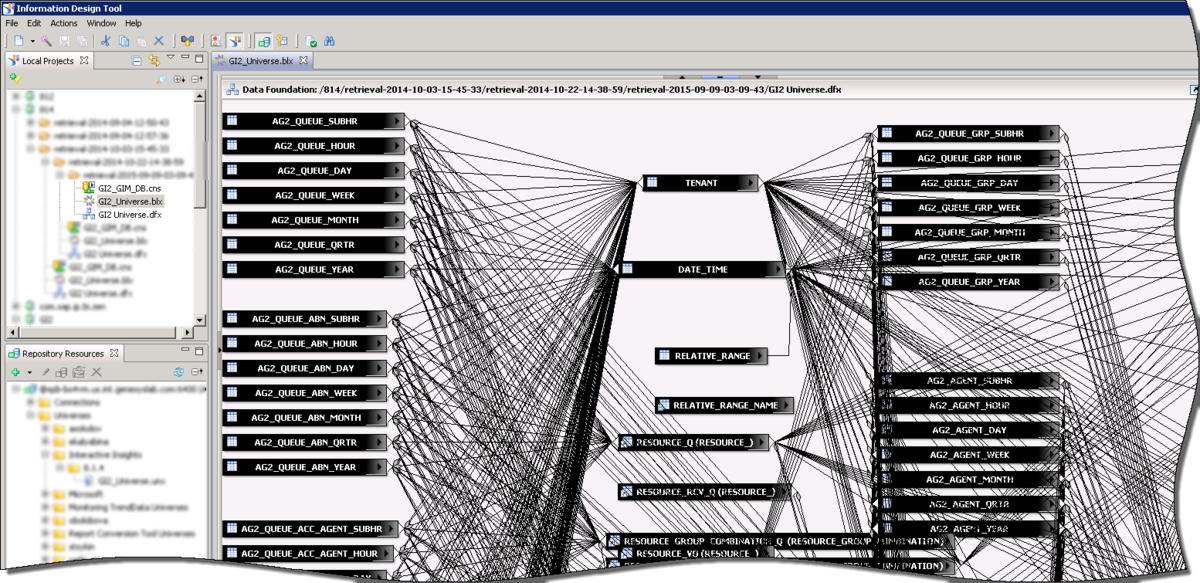
Task: Click the connections/linked cubes toolbar icon
Action: pyautogui.click(x=187, y=41)
